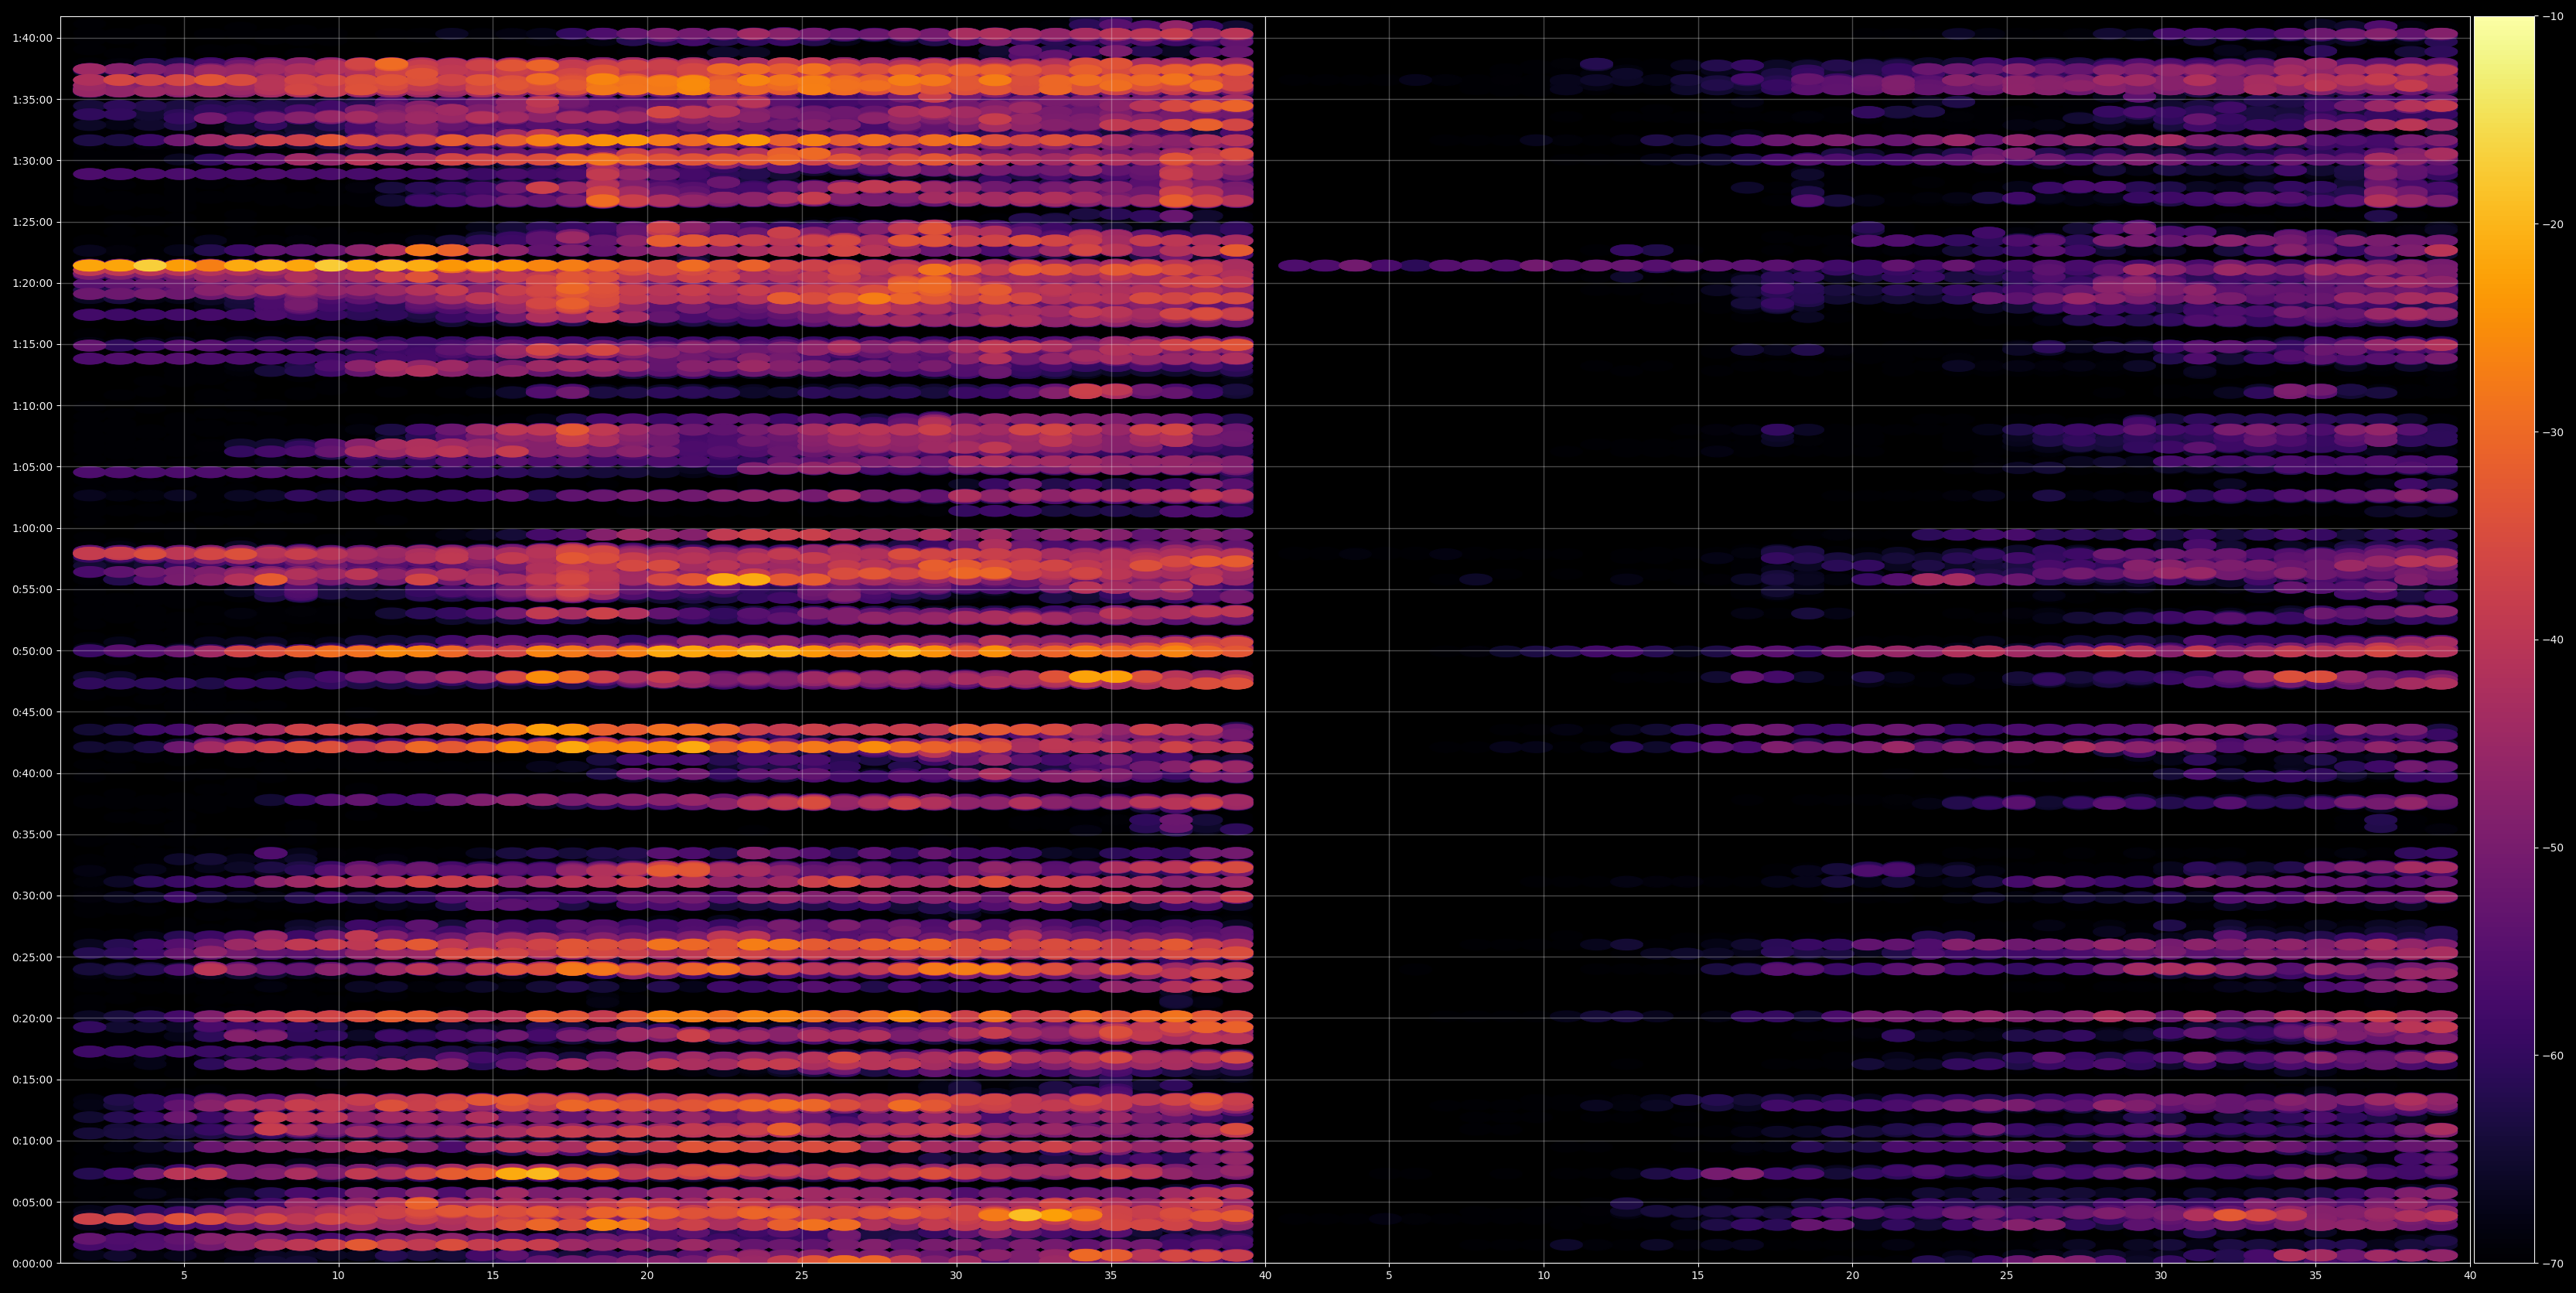
Task: Pick x-axis tick 40 of the left heatmap
Action: pyautogui.click(x=1265, y=1276)
